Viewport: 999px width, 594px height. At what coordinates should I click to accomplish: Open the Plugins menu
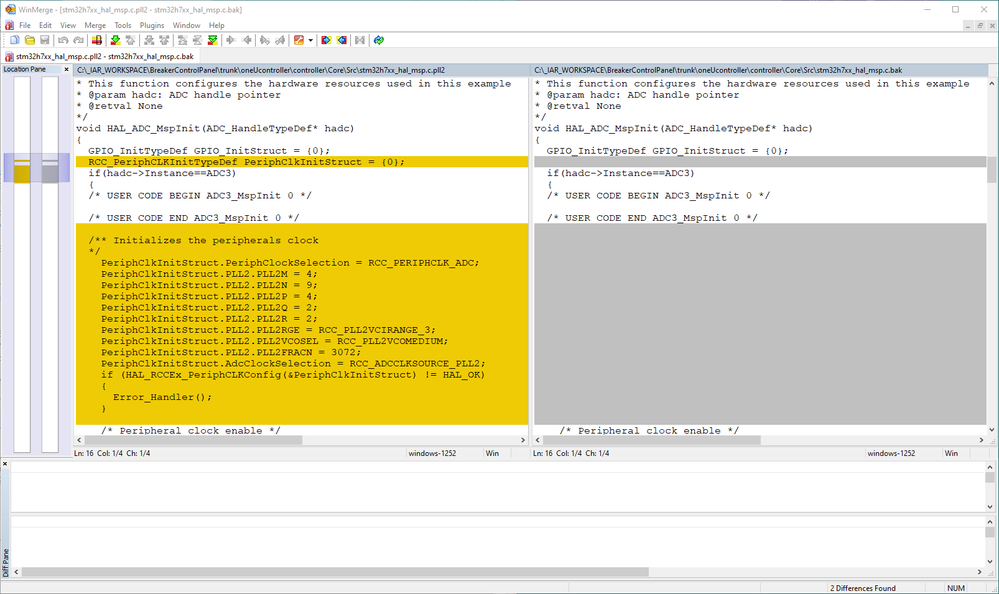pos(152,25)
